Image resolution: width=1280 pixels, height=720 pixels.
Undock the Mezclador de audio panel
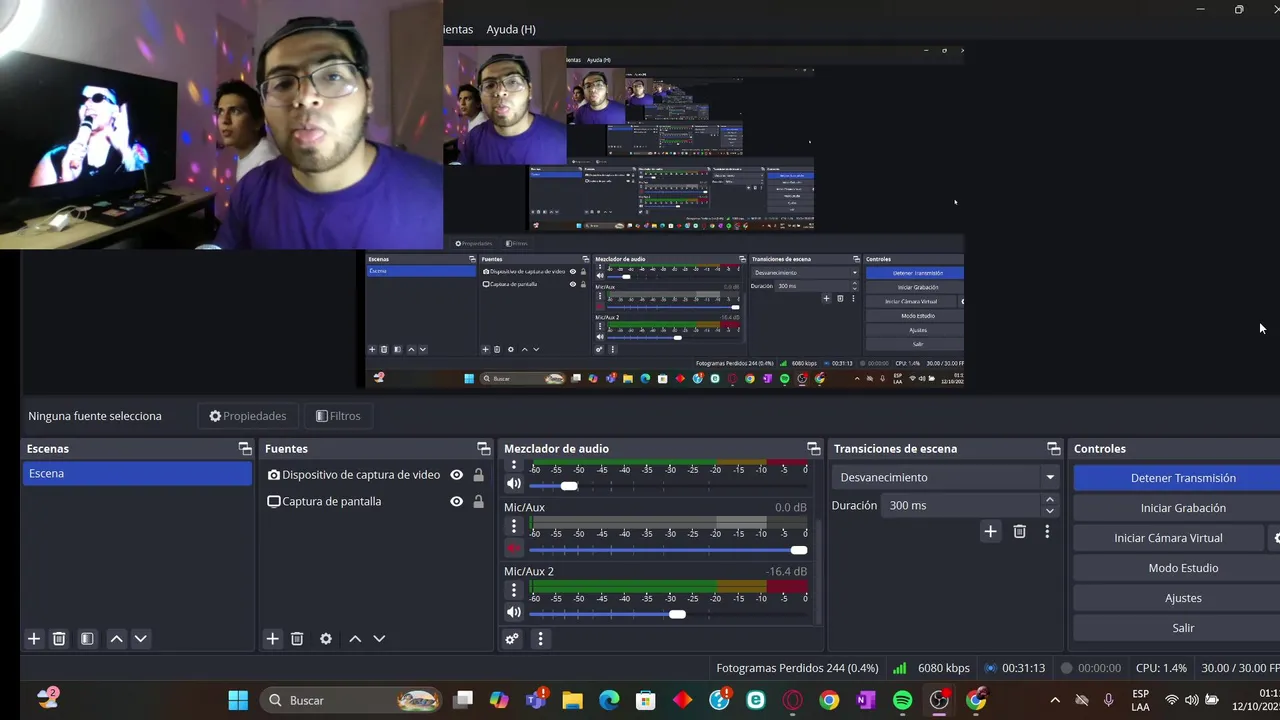pyautogui.click(x=813, y=448)
